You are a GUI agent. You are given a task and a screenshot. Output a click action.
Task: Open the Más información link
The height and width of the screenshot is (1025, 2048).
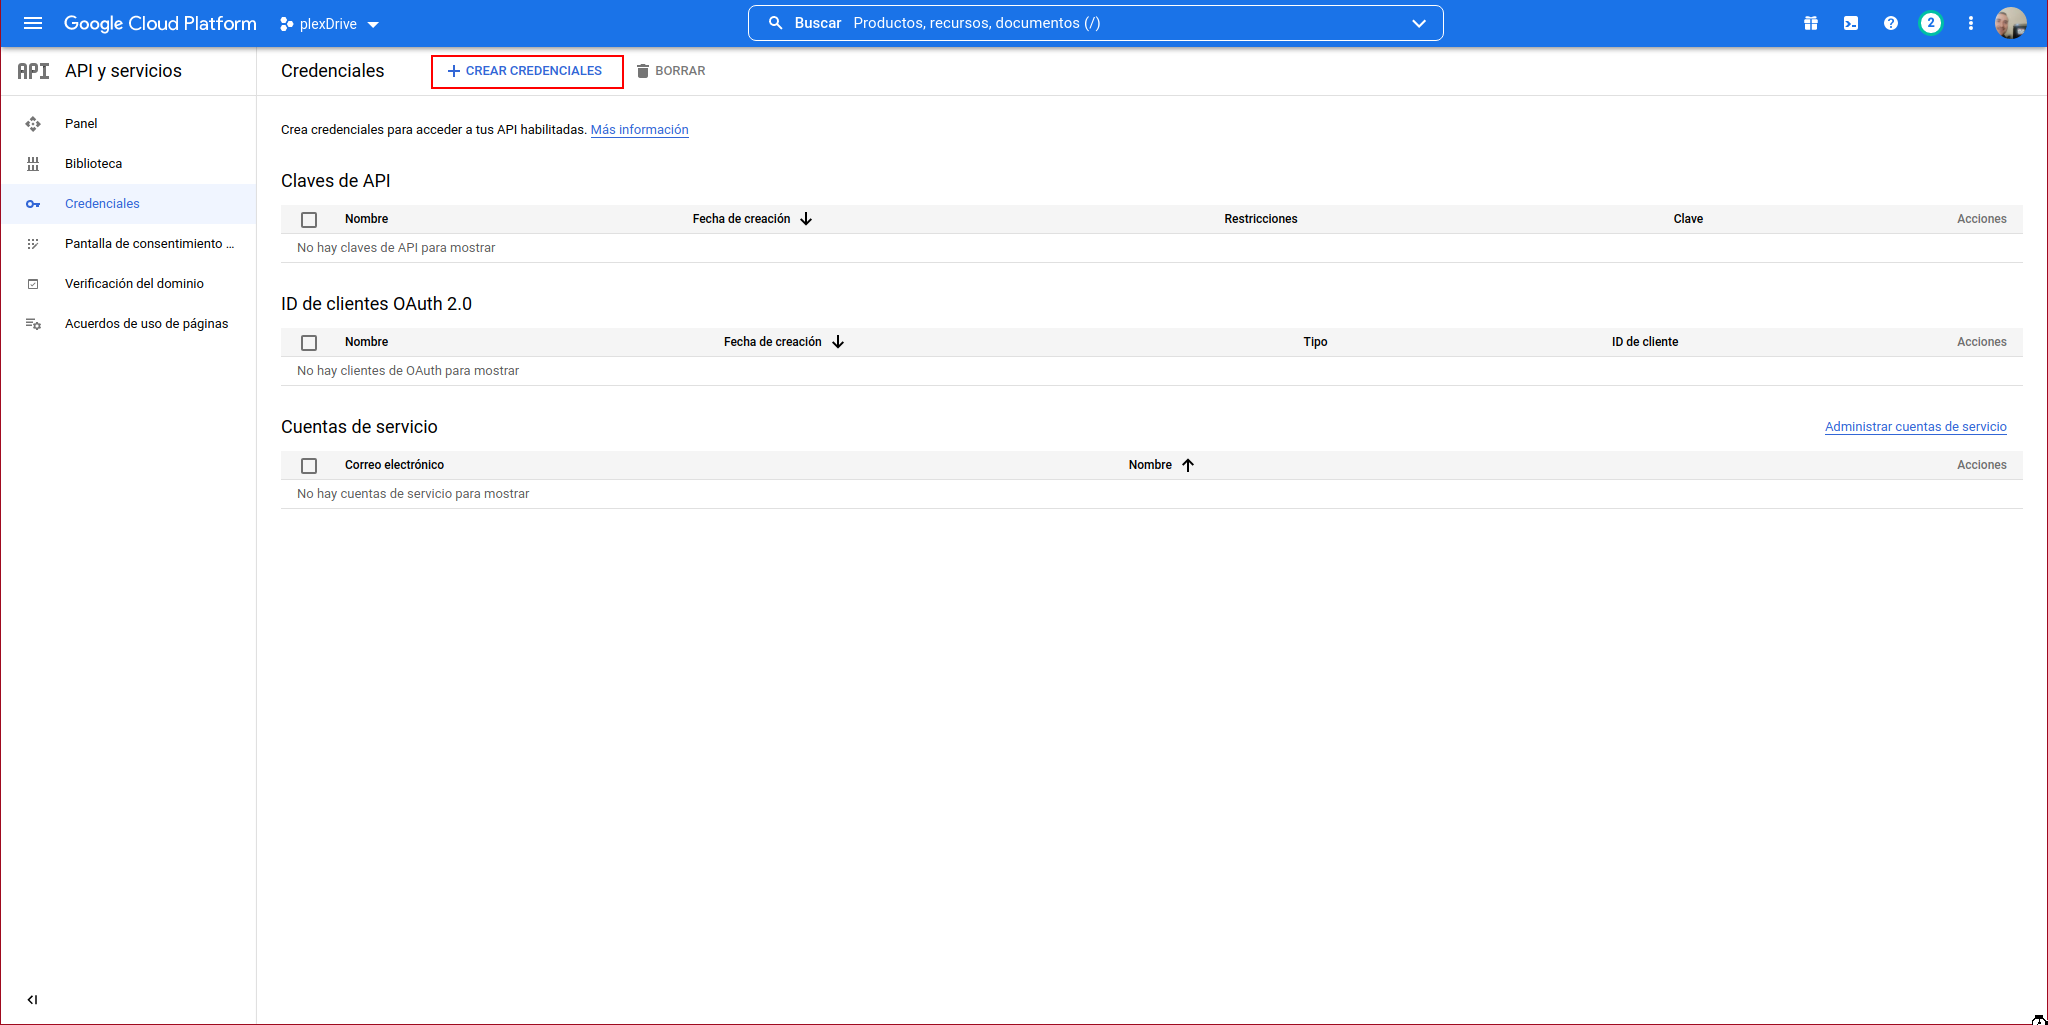(x=639, y=130)
